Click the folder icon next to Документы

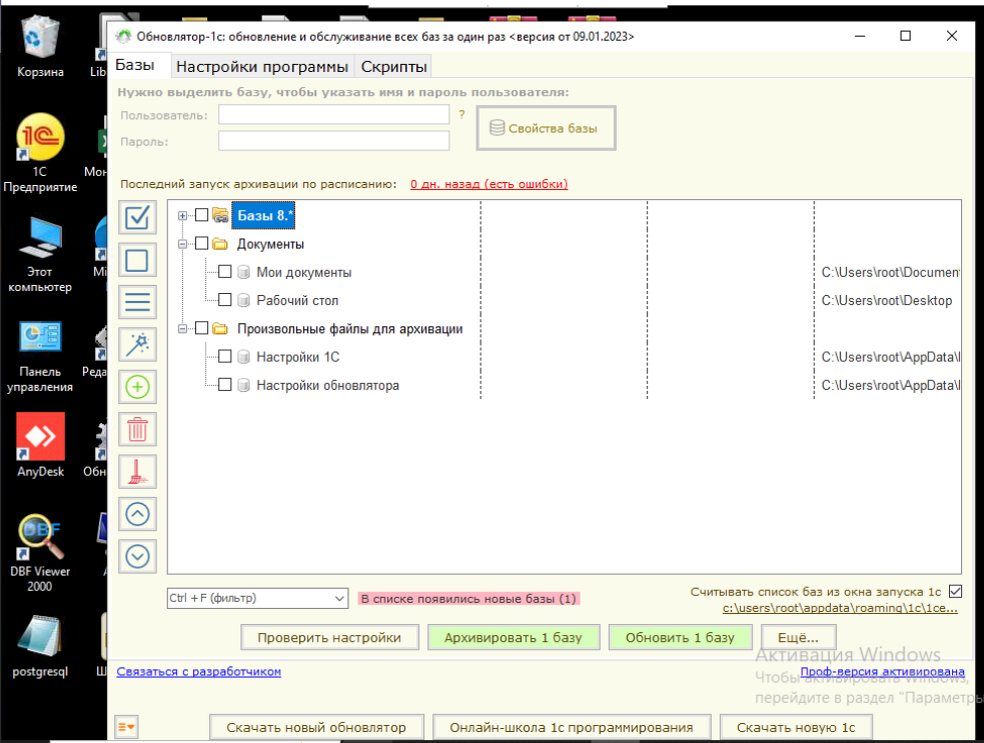(x=220, y=243)
